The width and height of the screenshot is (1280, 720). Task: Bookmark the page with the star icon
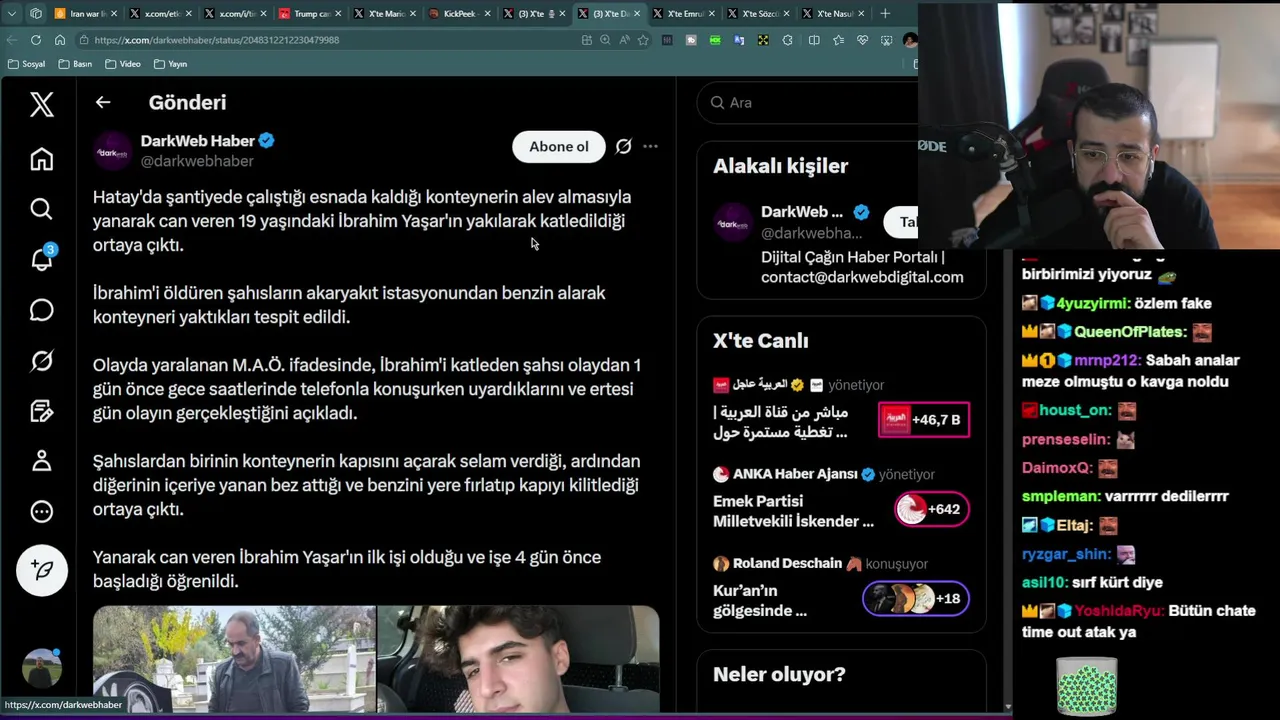(x=643, y=40)
